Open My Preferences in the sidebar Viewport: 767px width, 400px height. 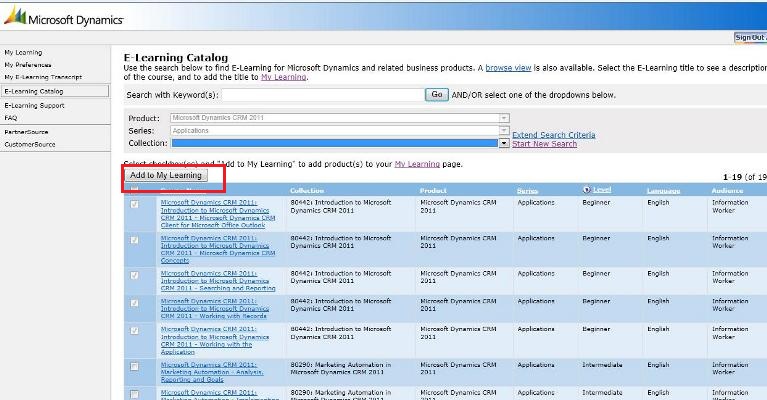(x=28, y=65)
